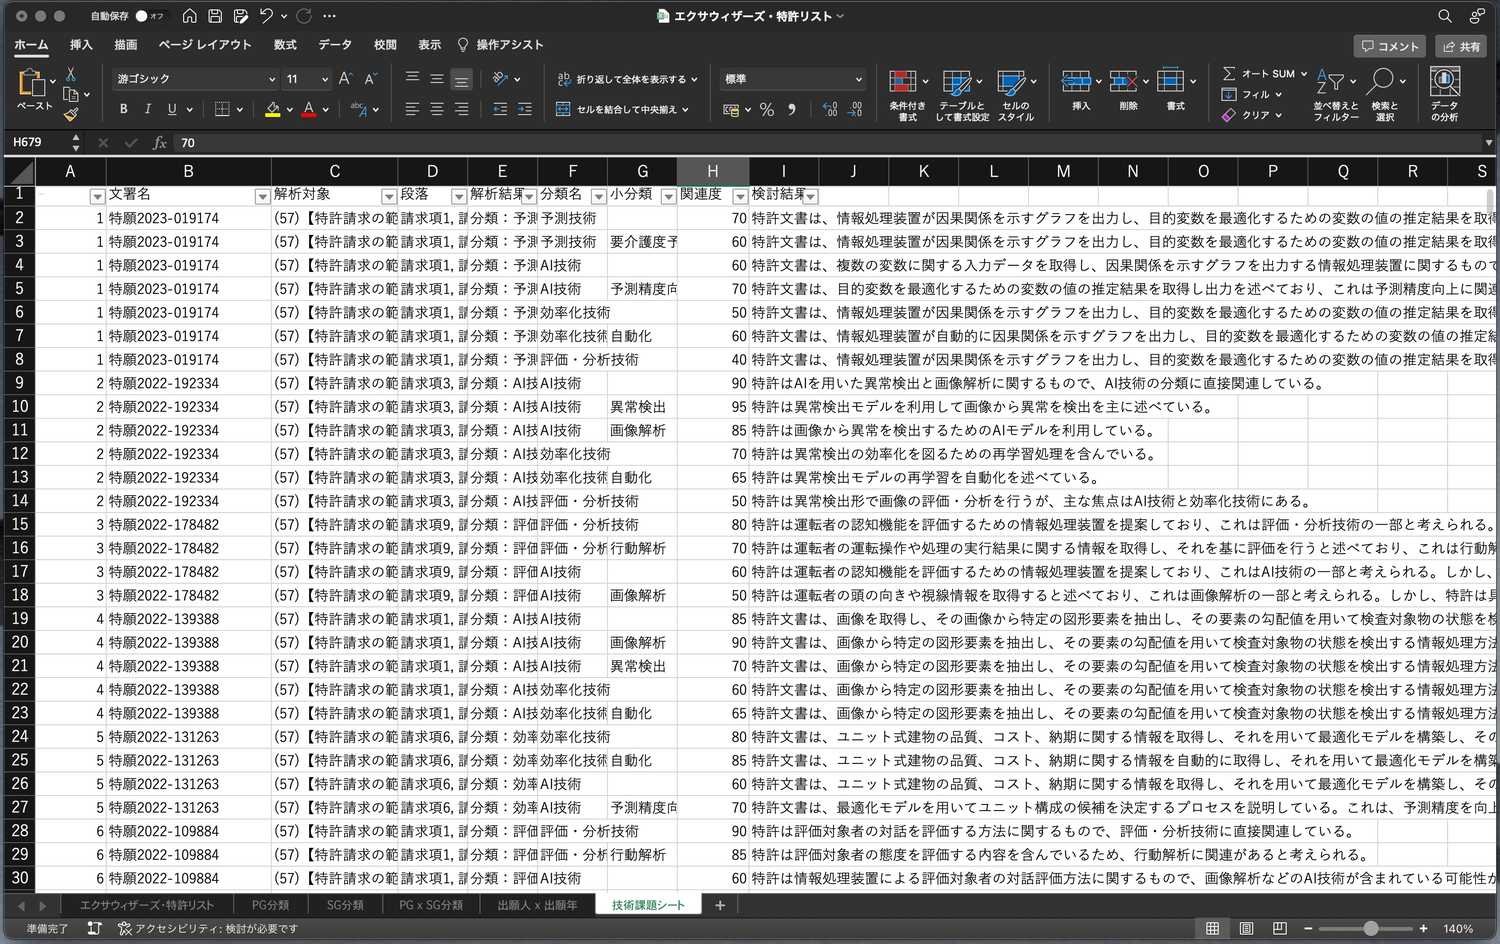Switch to the 出願人 x 出願年 sheet tab

[537, 905]
